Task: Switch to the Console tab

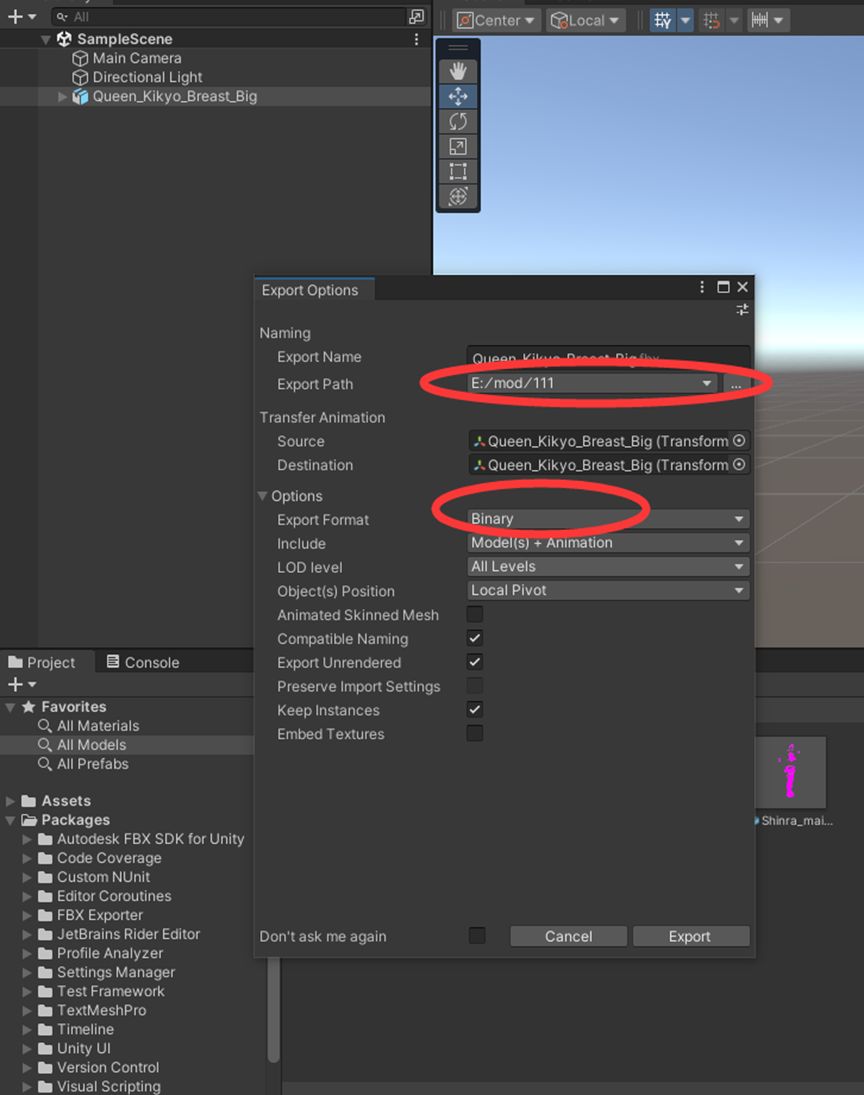Action: click(142, 662)
